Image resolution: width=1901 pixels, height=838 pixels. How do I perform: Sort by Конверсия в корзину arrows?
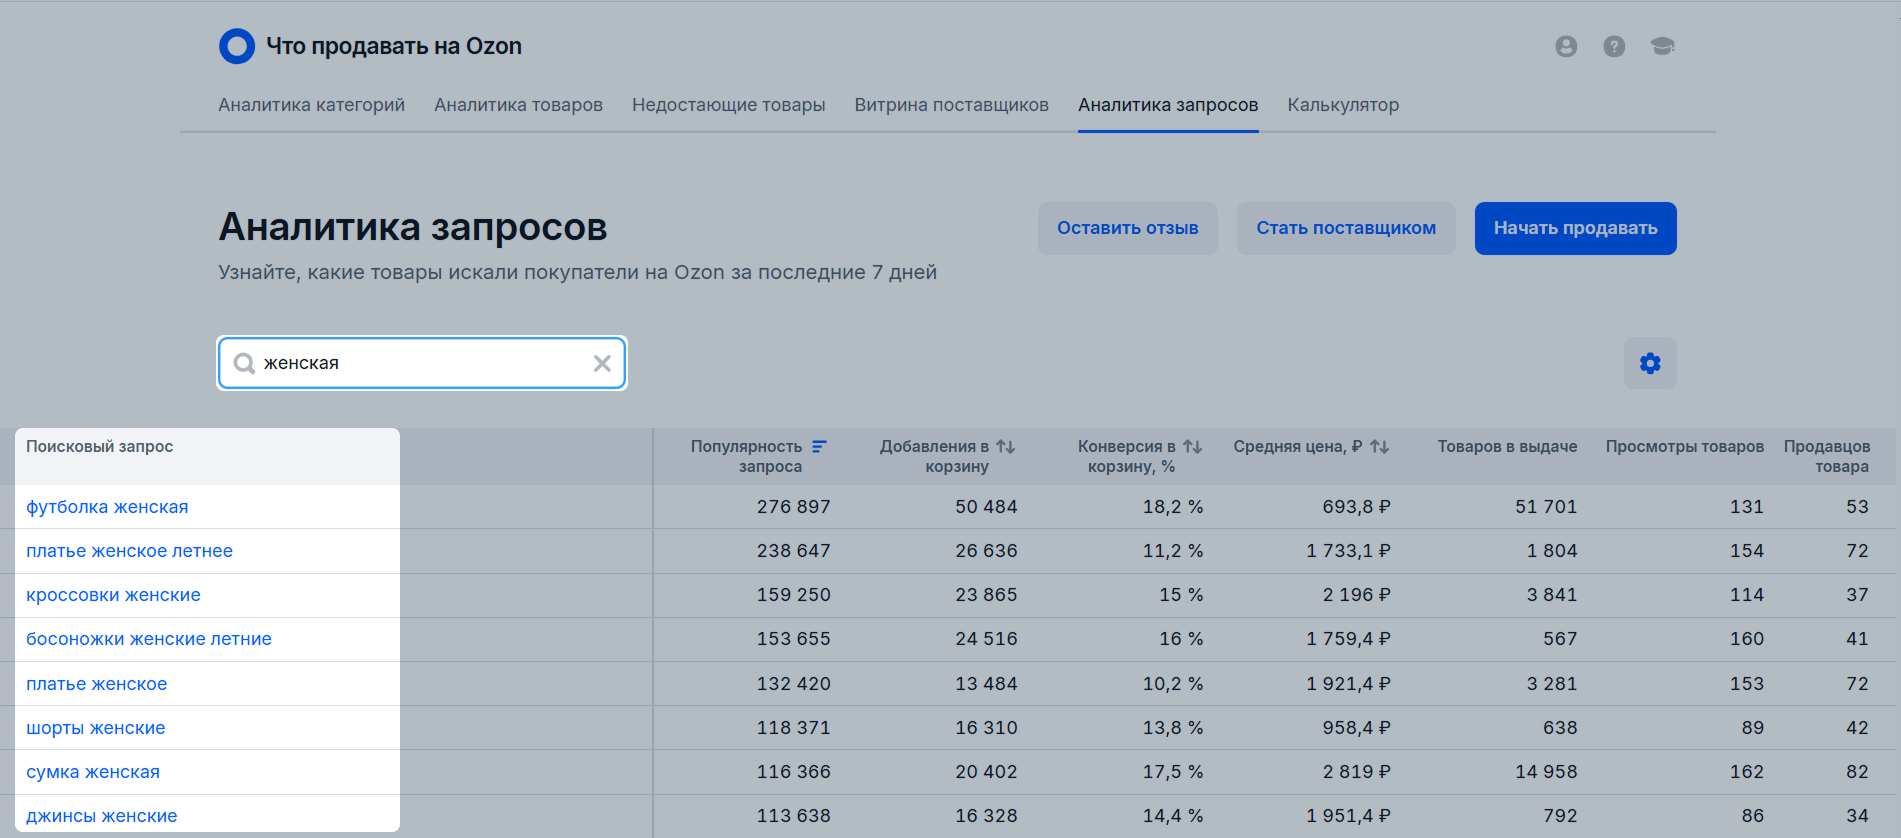click(1192, 446)
